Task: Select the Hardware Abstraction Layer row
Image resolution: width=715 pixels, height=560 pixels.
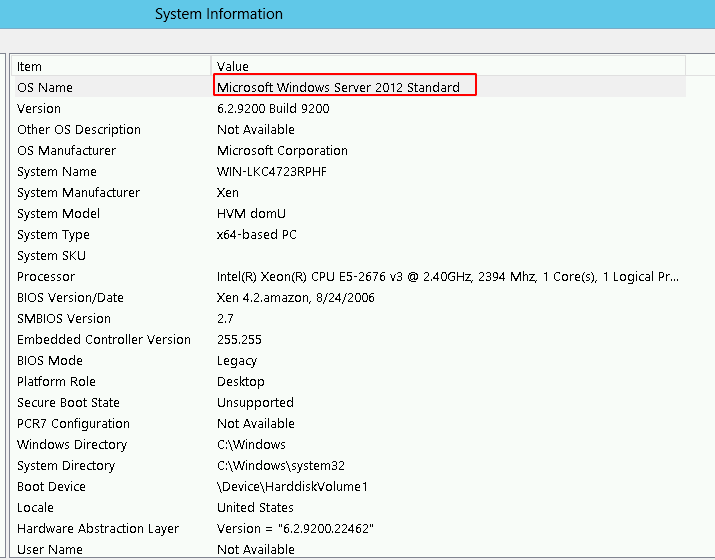Action: click(98, 529)
